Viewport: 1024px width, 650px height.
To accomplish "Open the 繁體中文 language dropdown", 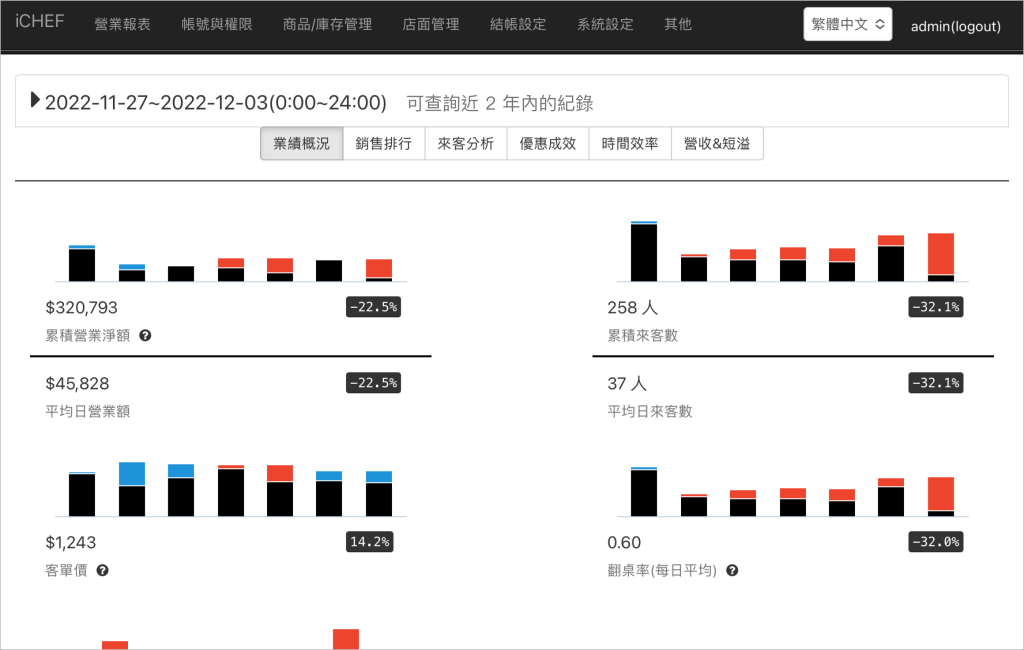I will pos(847,25).
